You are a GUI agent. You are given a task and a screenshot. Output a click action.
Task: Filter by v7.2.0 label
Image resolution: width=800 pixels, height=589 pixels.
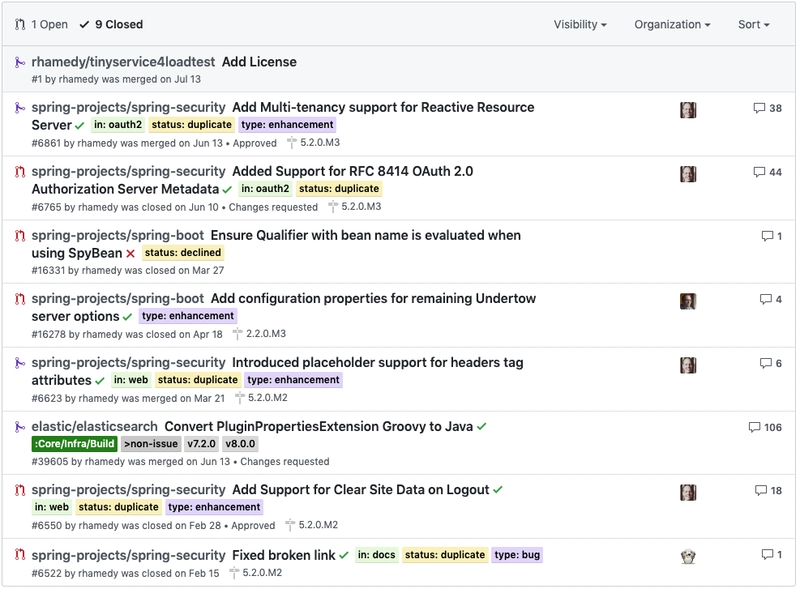tap(202, 444)
